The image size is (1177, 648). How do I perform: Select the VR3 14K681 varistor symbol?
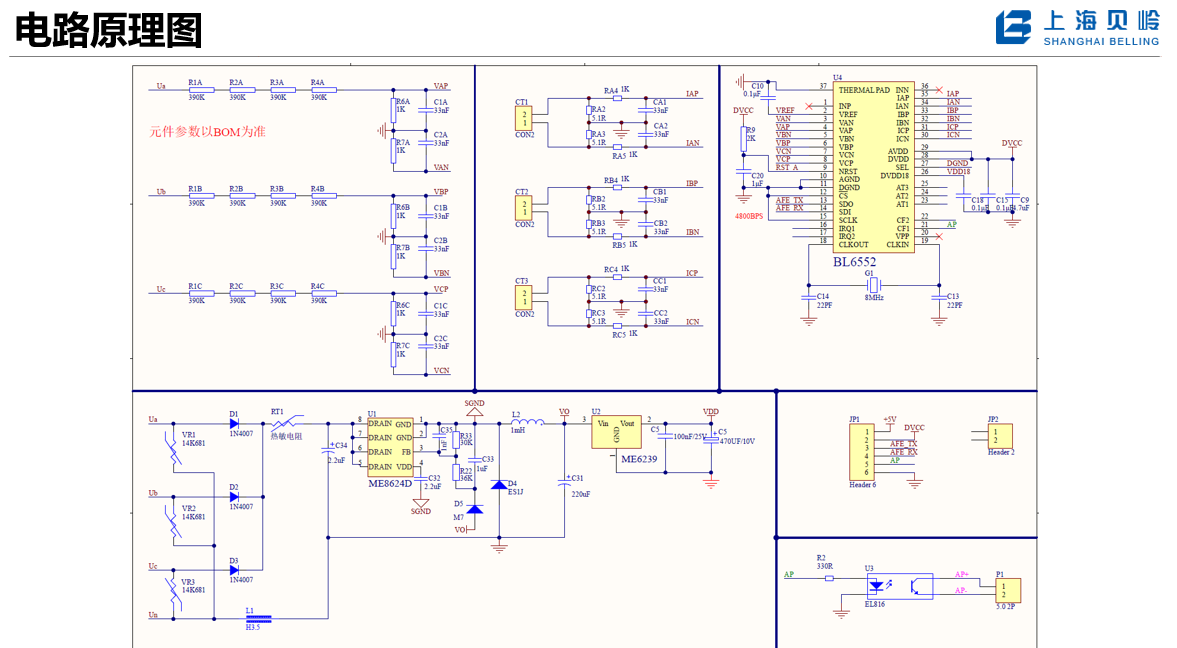pyautogui.click(x=174, y=594)
